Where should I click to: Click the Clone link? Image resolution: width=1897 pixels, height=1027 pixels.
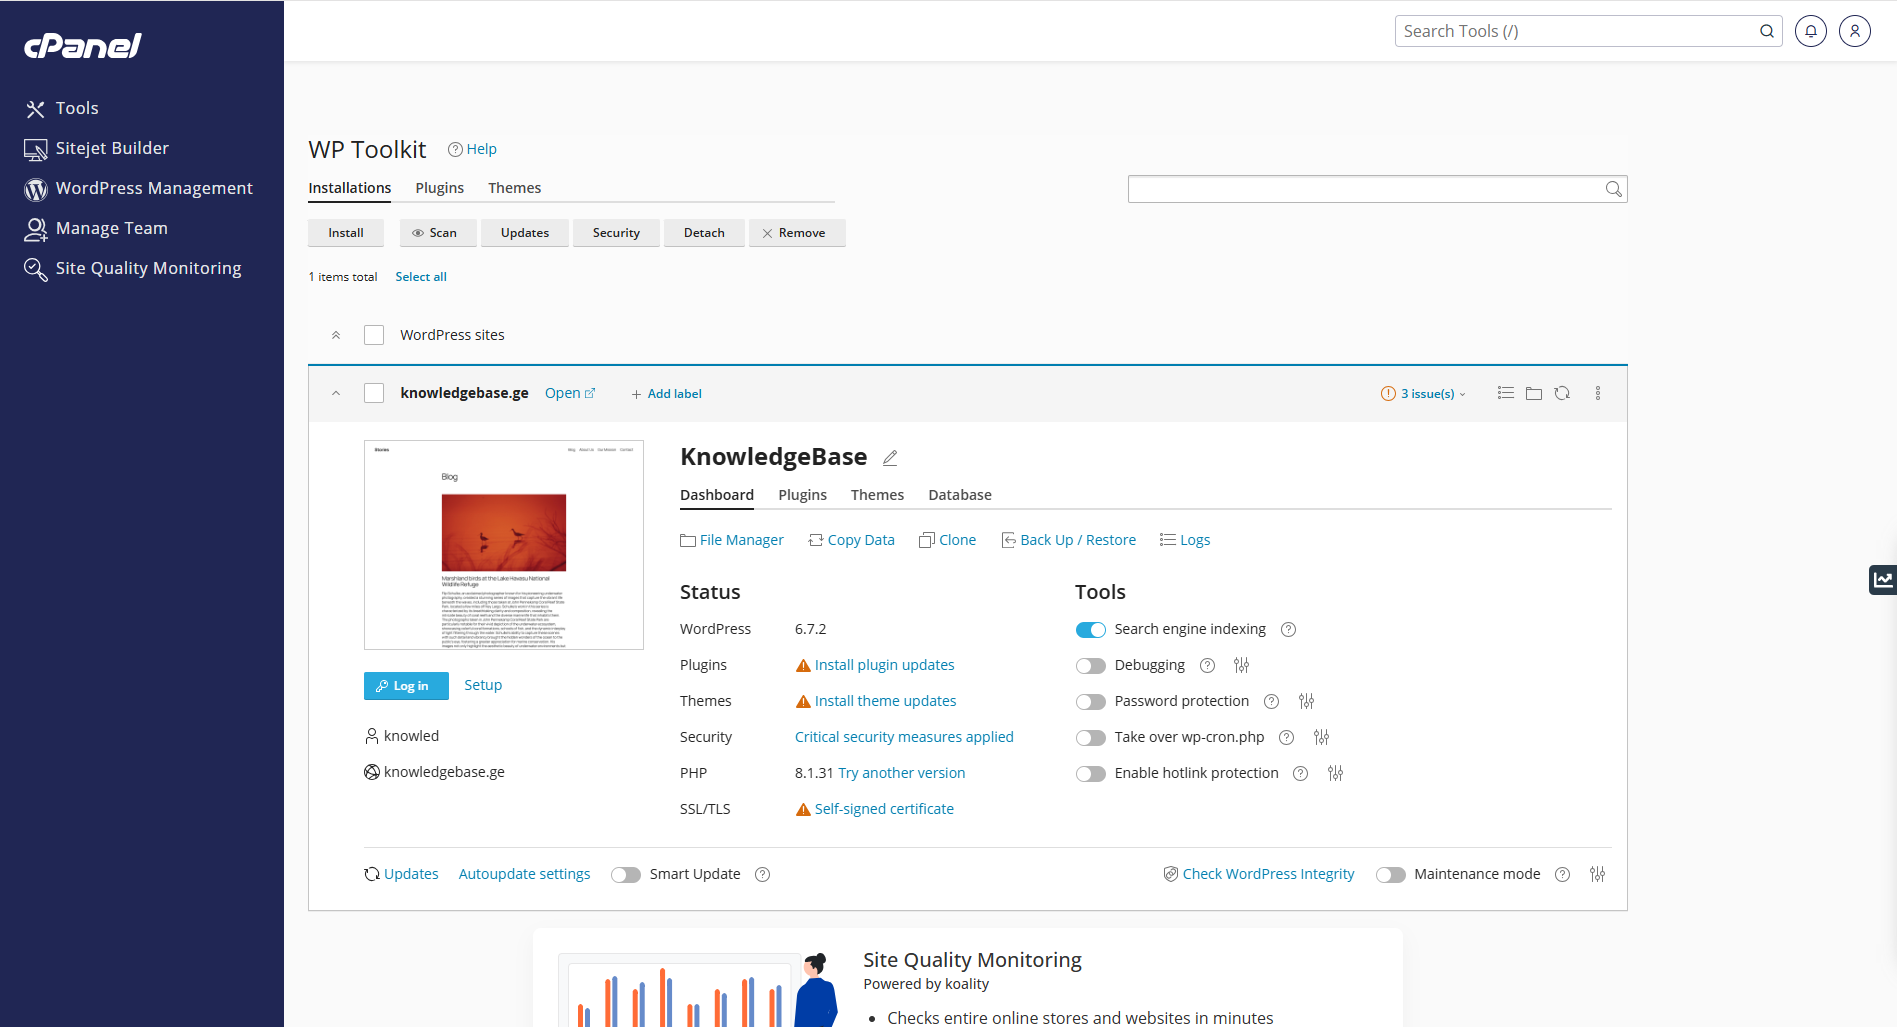pos(947,540)
